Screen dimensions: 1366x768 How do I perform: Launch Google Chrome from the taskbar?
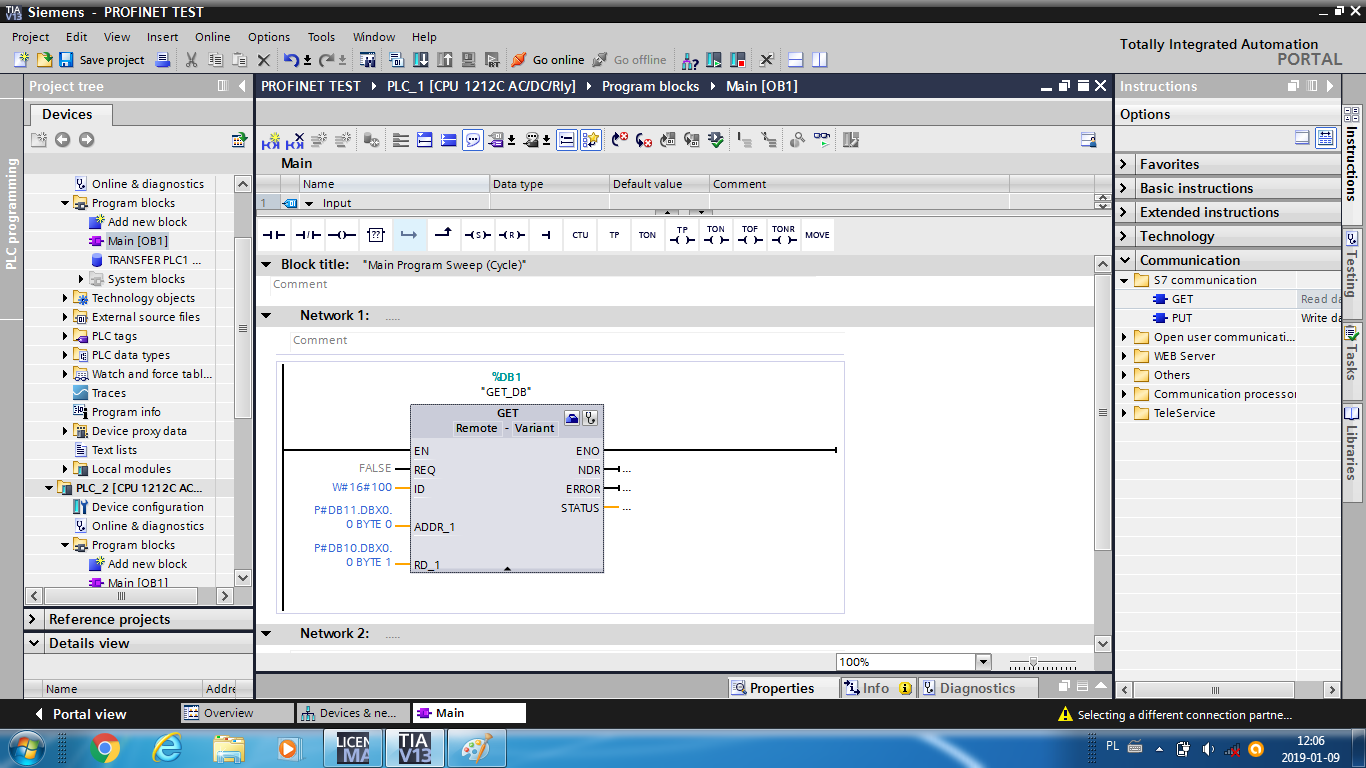tap(105, 748)
